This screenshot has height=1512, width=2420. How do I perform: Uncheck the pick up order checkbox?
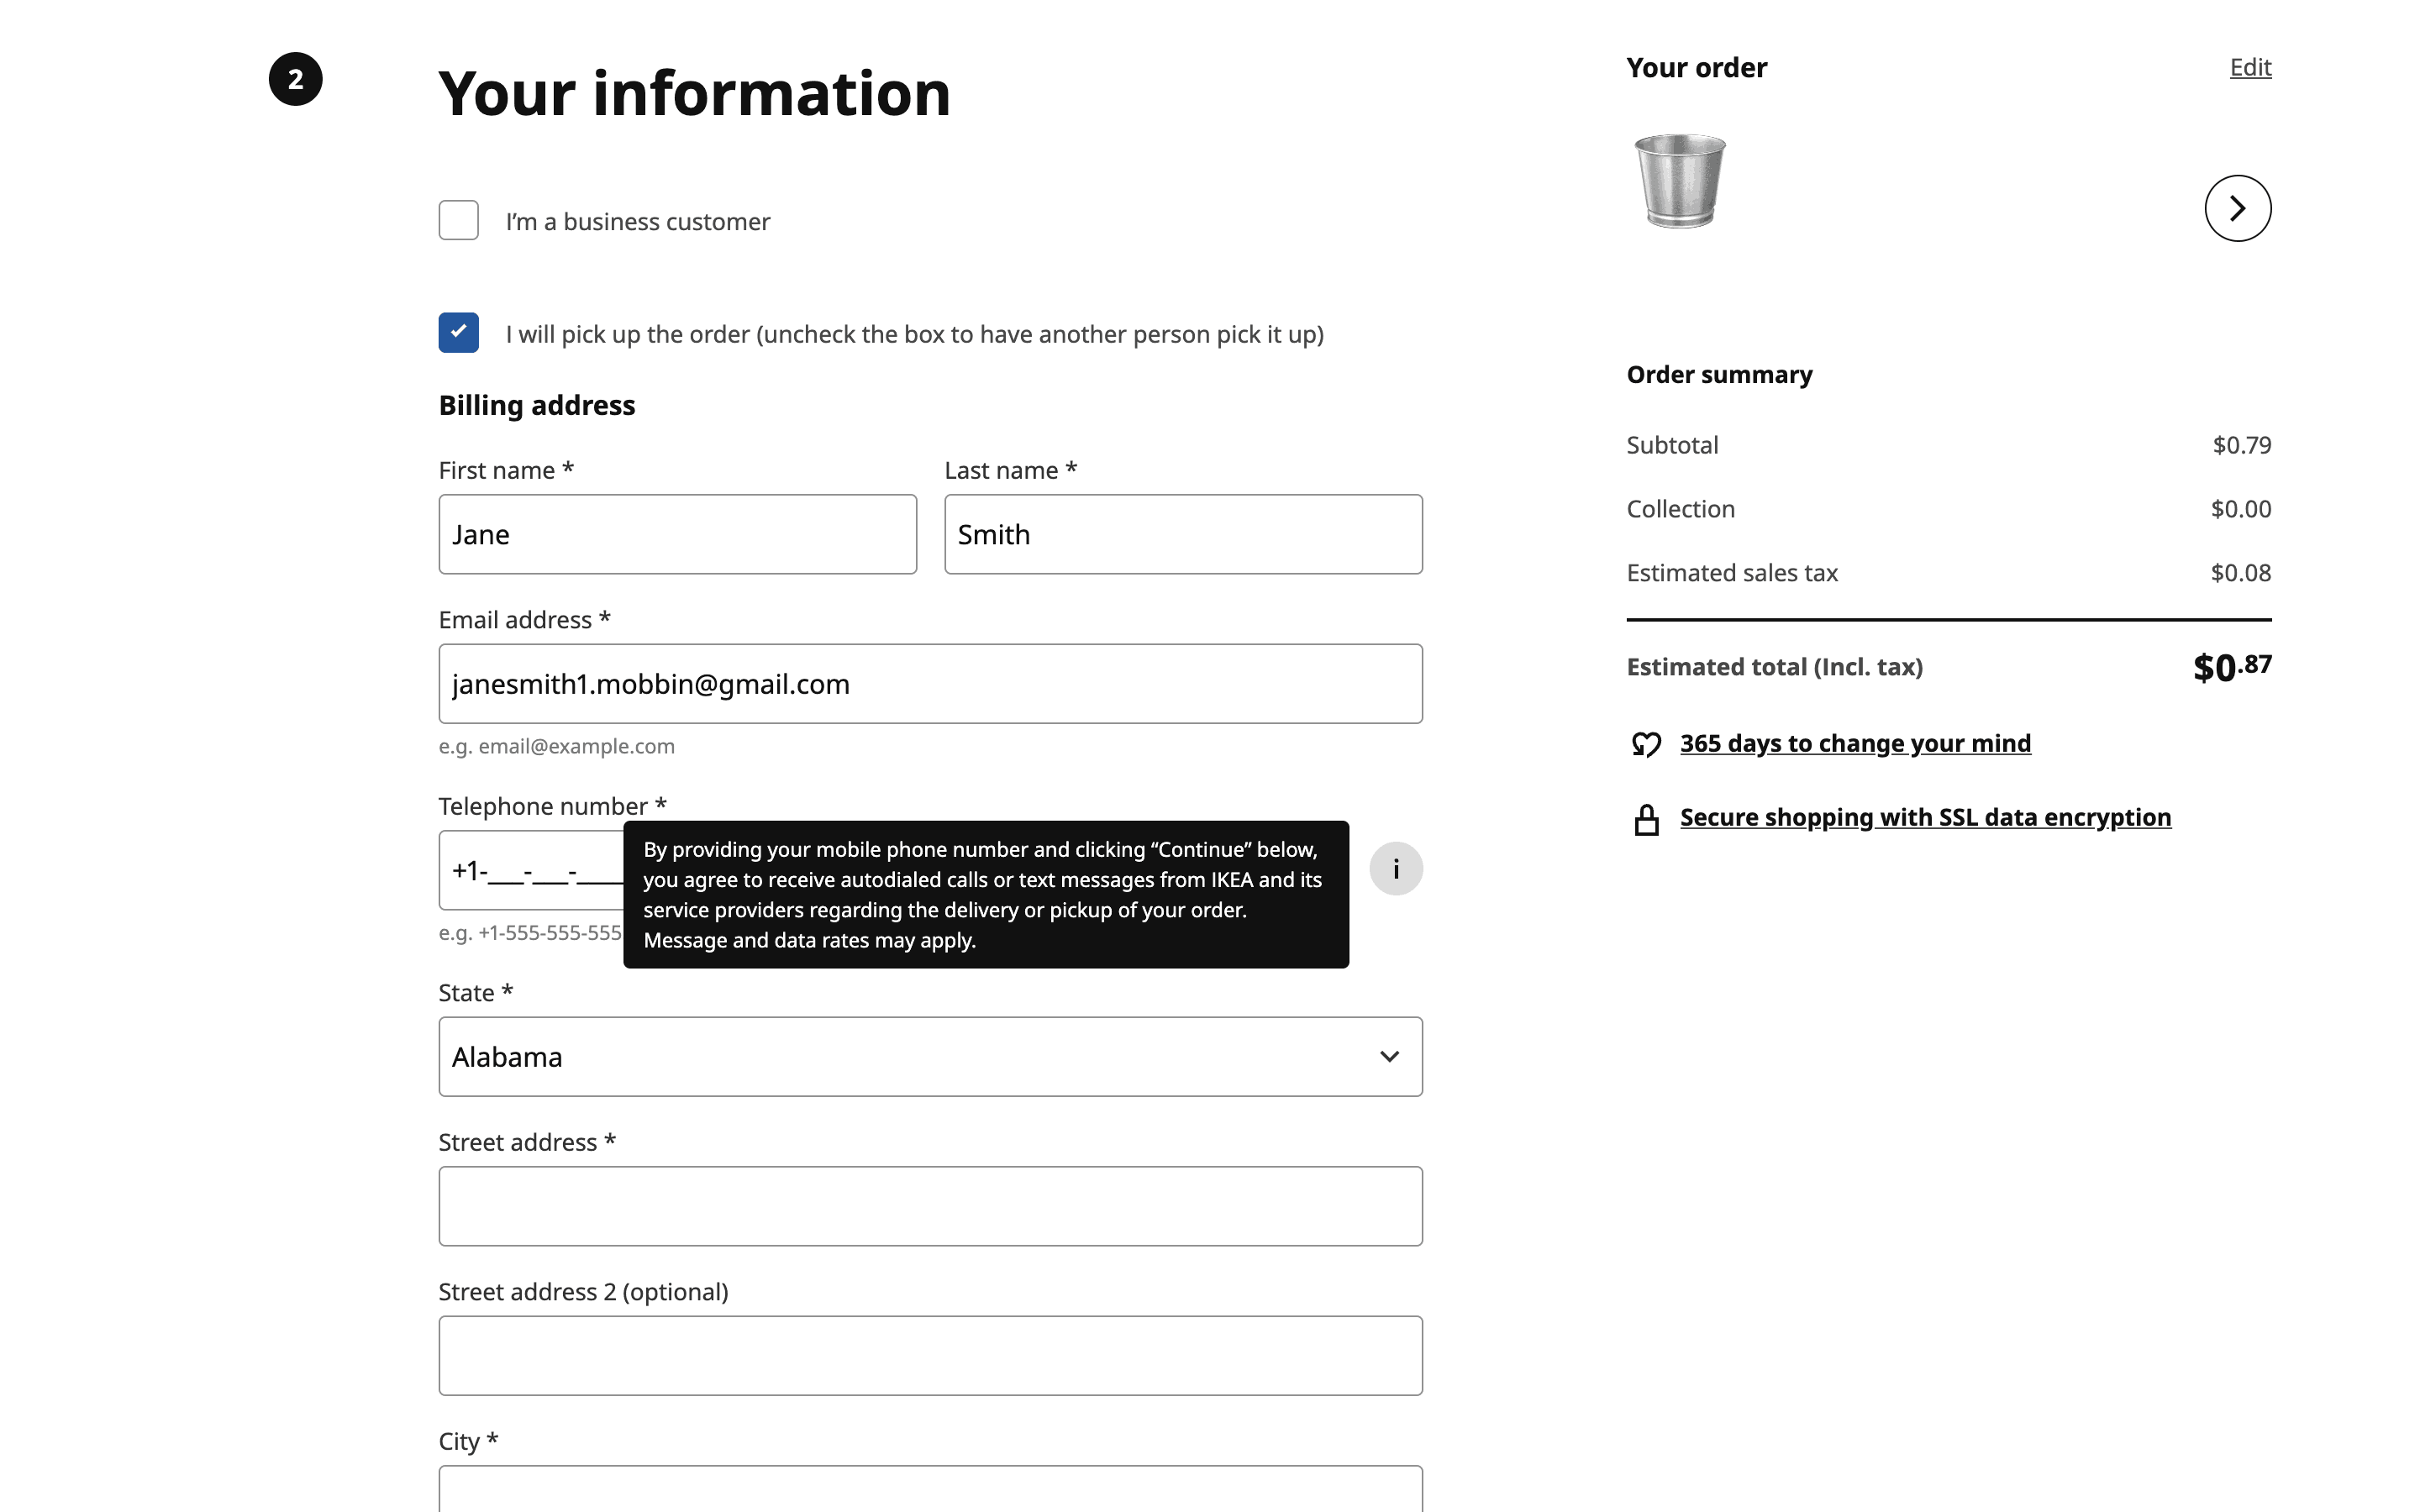[x=458, y=333]
